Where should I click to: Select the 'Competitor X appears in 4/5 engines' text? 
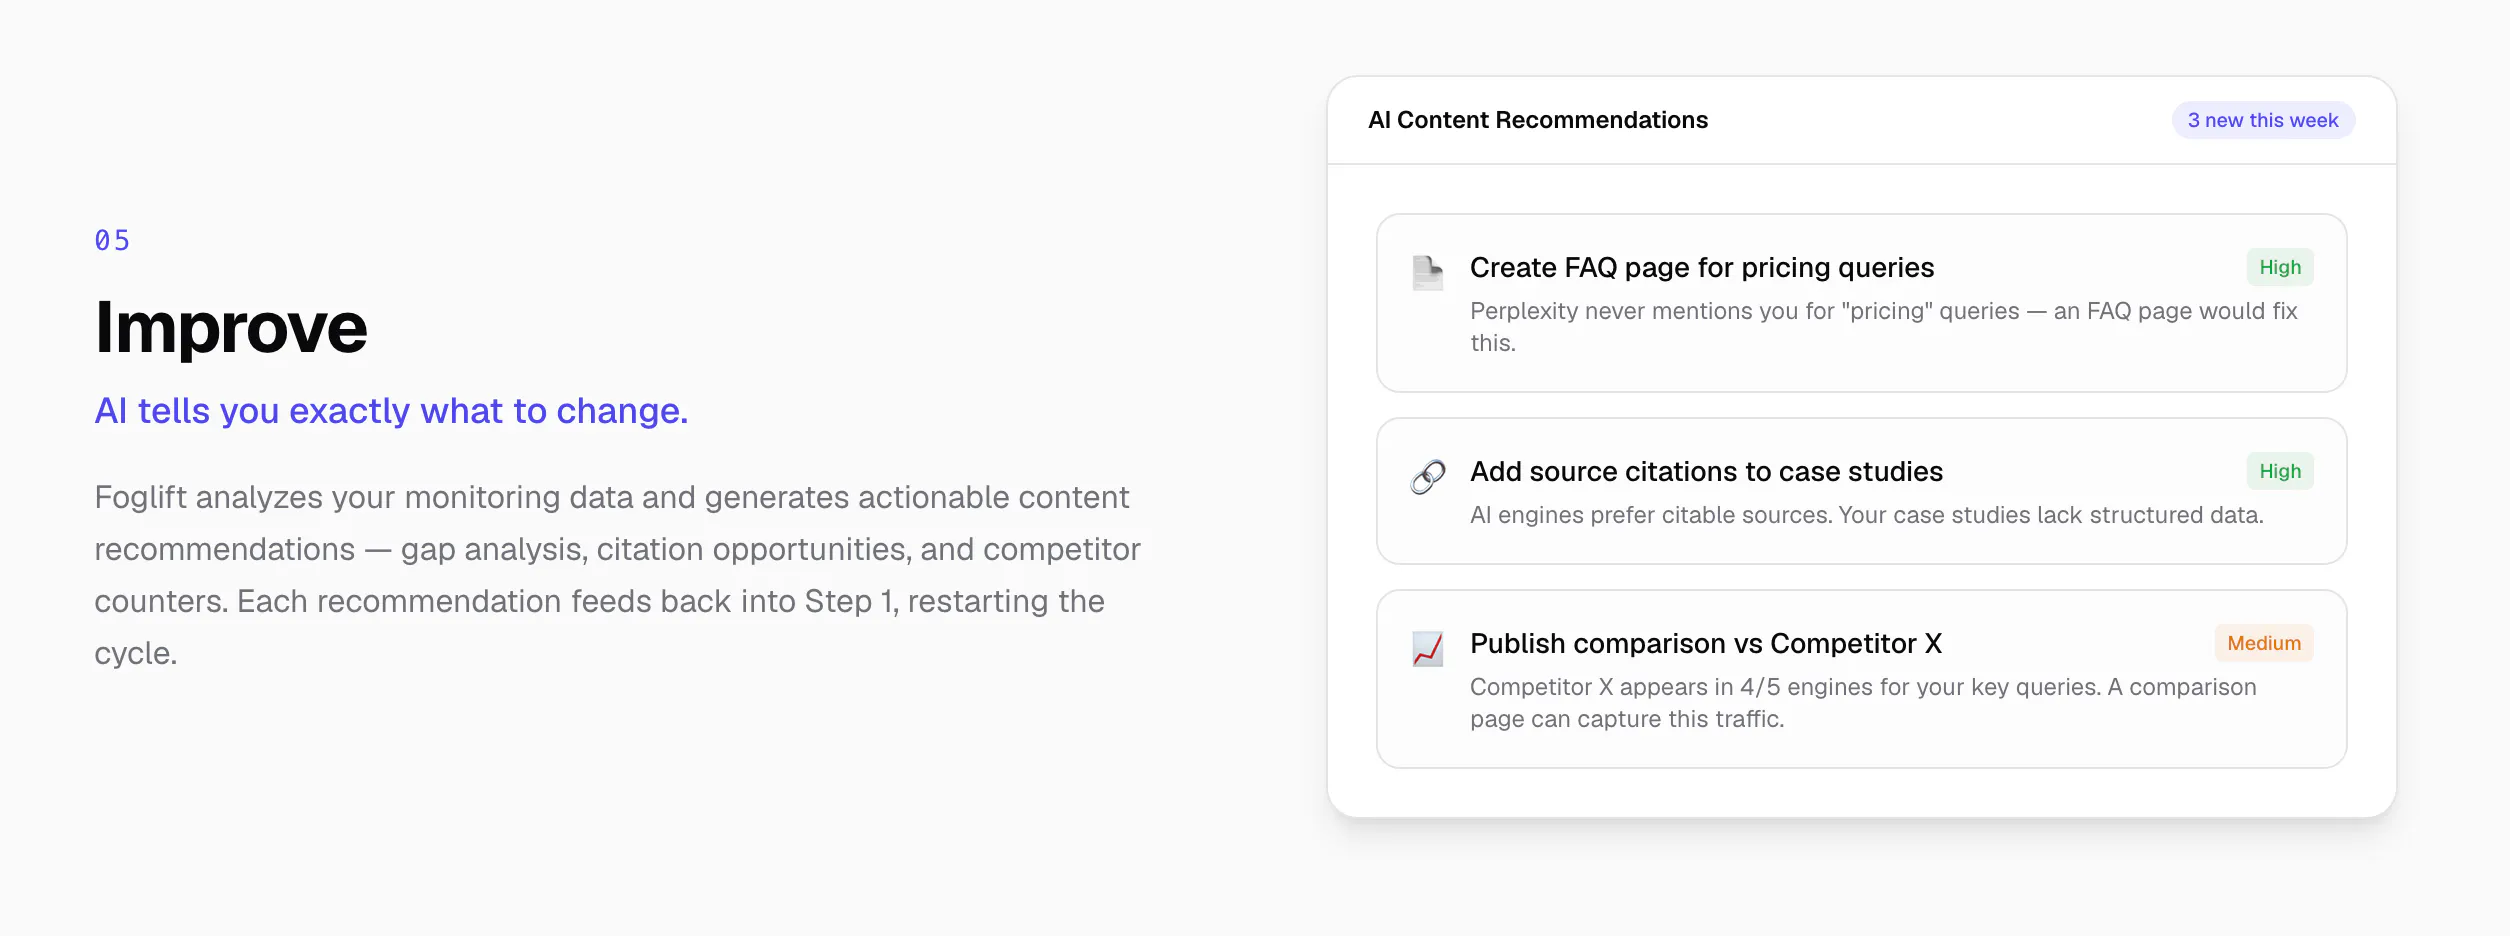point(1863,703)
